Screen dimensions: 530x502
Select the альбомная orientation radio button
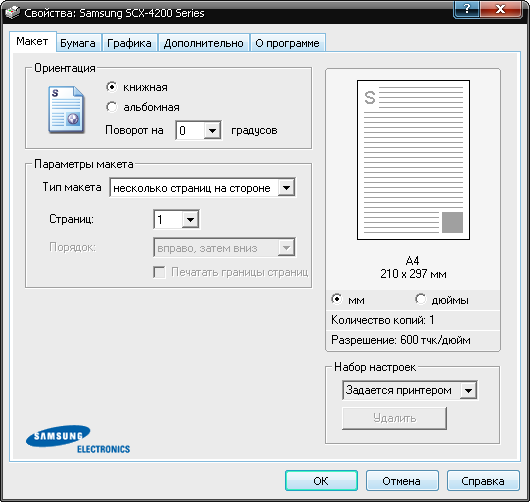pyautogui.click(x=111, y=107)
